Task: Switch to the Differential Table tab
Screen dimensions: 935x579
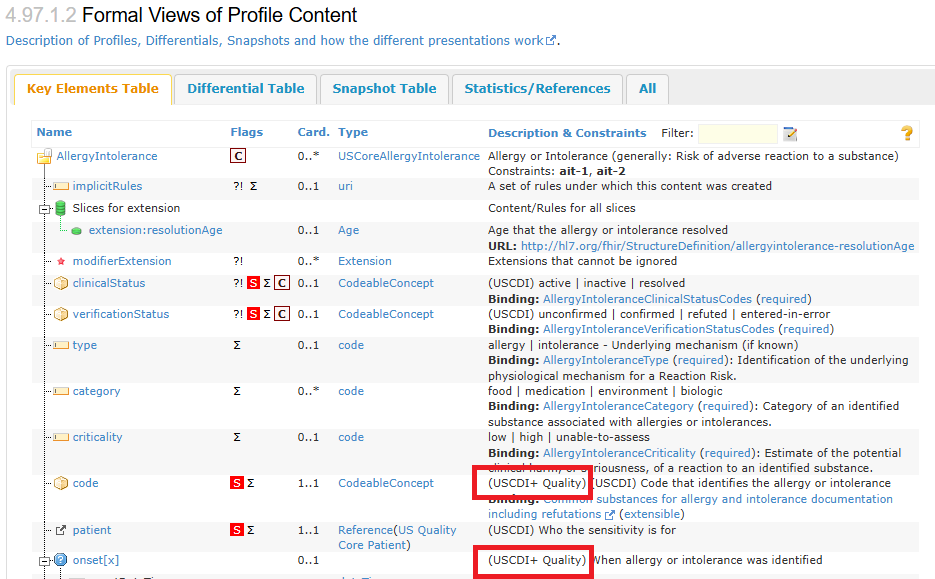Action: pos(245,89)
